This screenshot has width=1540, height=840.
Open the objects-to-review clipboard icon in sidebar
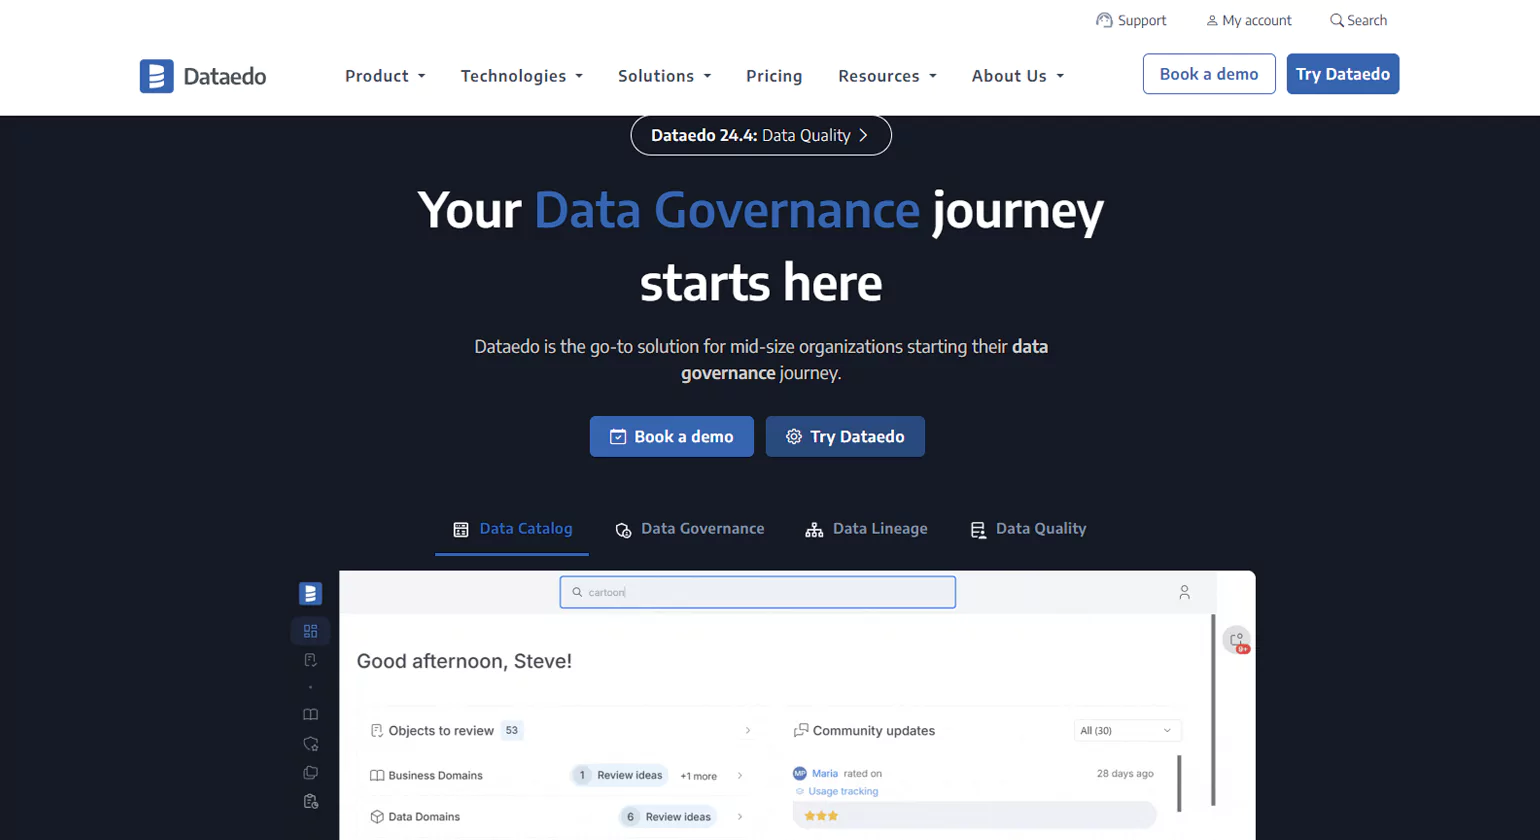click(x=310, y=659)
